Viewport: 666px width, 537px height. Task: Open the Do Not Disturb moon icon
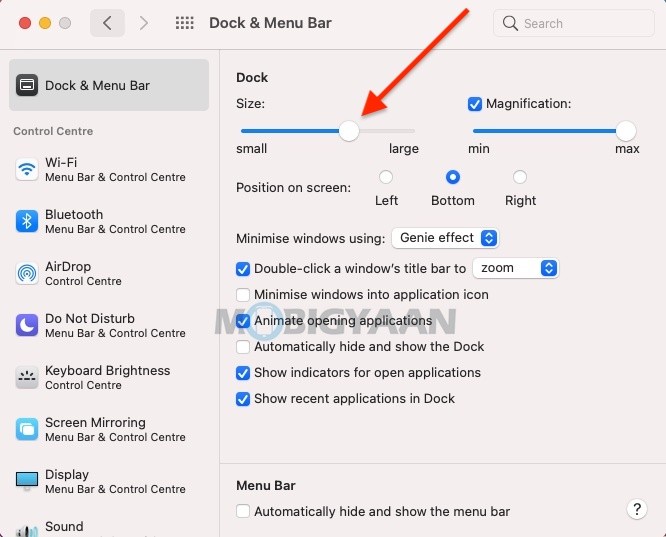tap(27, 325)
